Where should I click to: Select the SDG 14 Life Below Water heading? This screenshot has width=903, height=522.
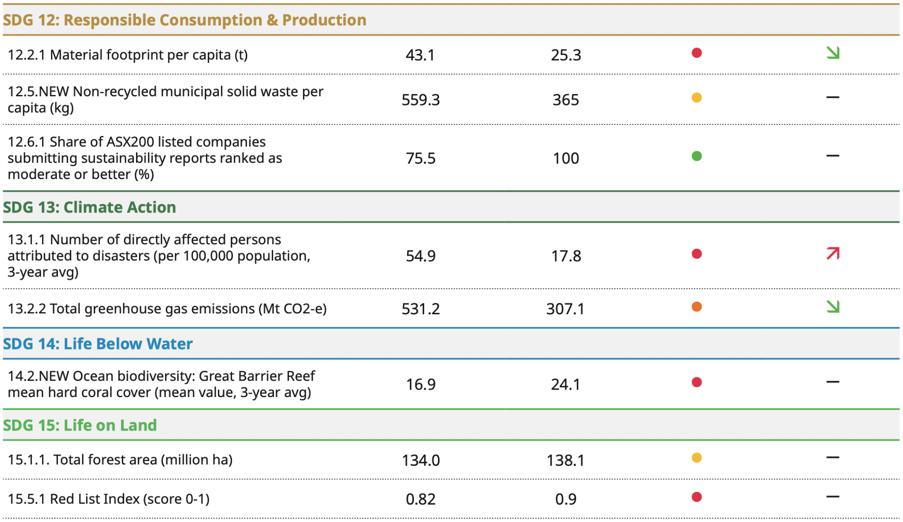point(98,344)
